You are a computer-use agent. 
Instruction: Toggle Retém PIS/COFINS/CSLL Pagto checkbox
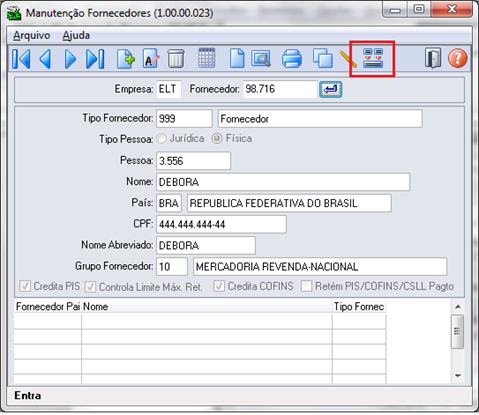click(306, 286)
